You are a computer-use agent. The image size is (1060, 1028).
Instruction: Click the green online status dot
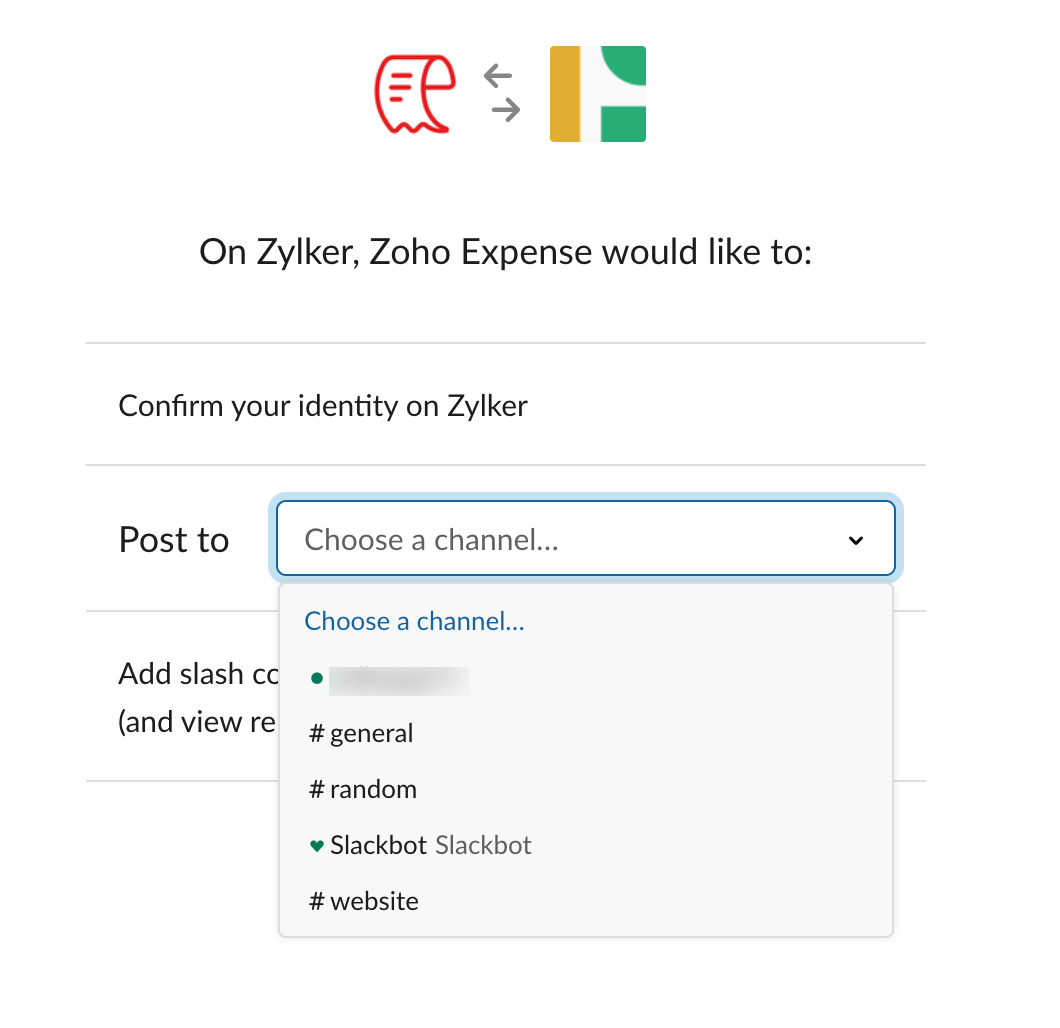coord(316,678)
